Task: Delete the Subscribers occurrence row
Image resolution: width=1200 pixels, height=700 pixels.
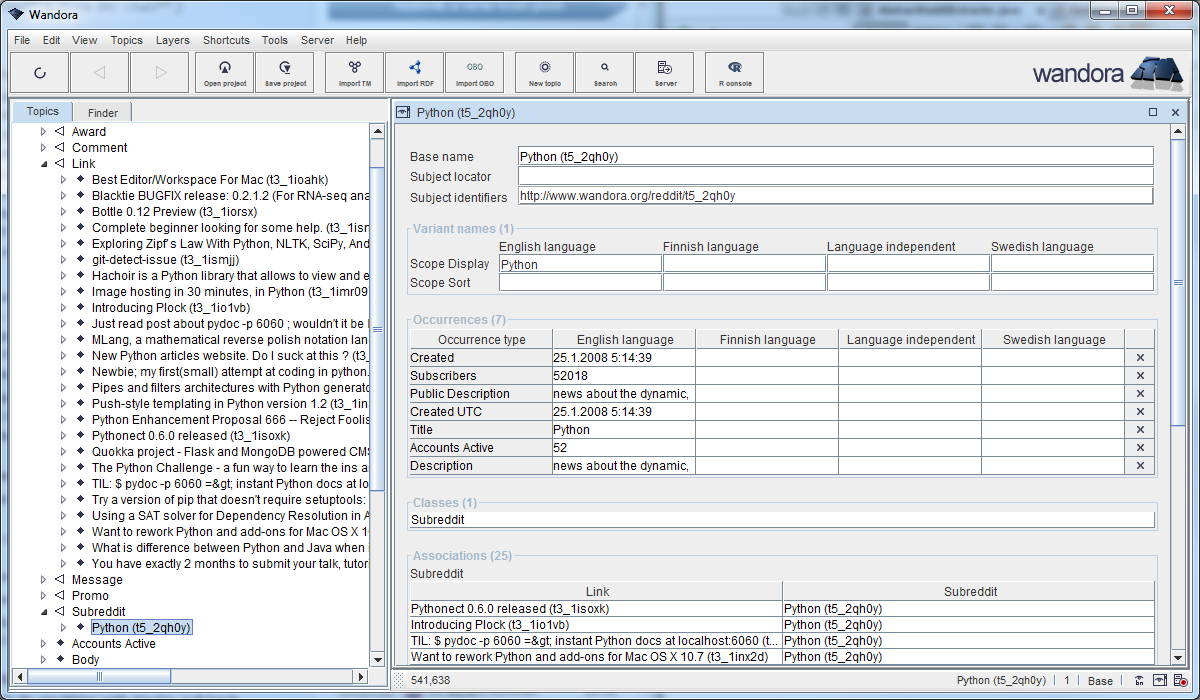Action: click(x=1140, y=376)
